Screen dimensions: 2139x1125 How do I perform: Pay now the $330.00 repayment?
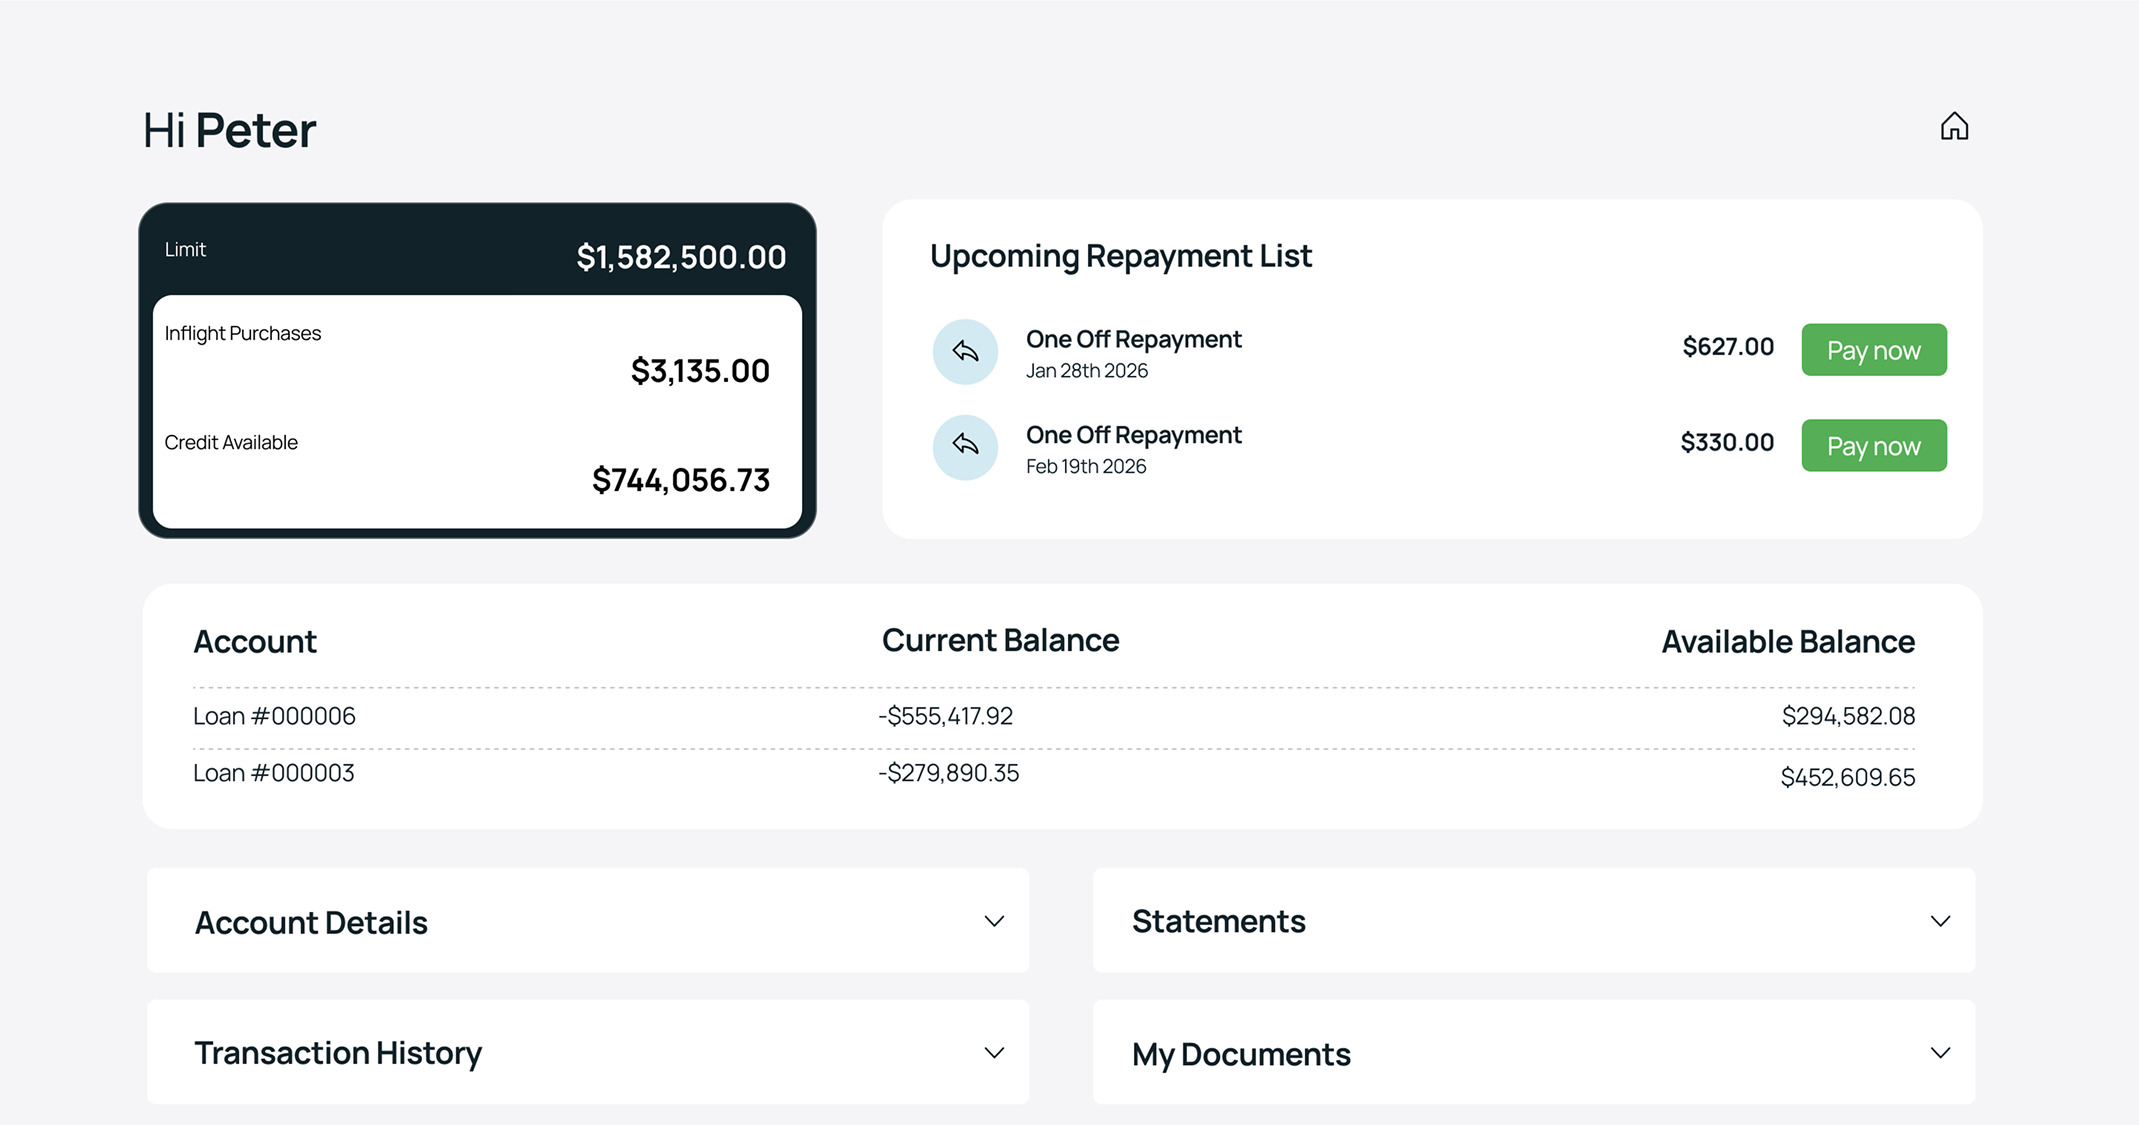pos(1873,446)
